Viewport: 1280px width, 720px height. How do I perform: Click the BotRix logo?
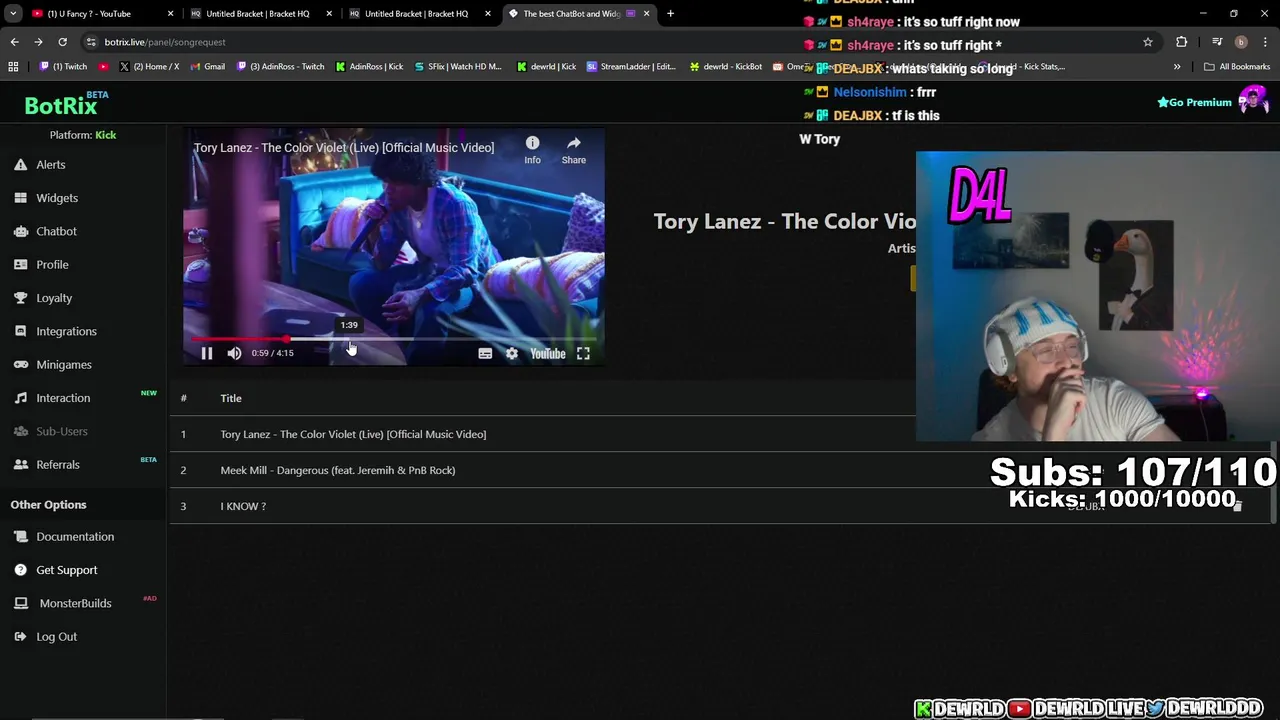(x=61, y=105)
